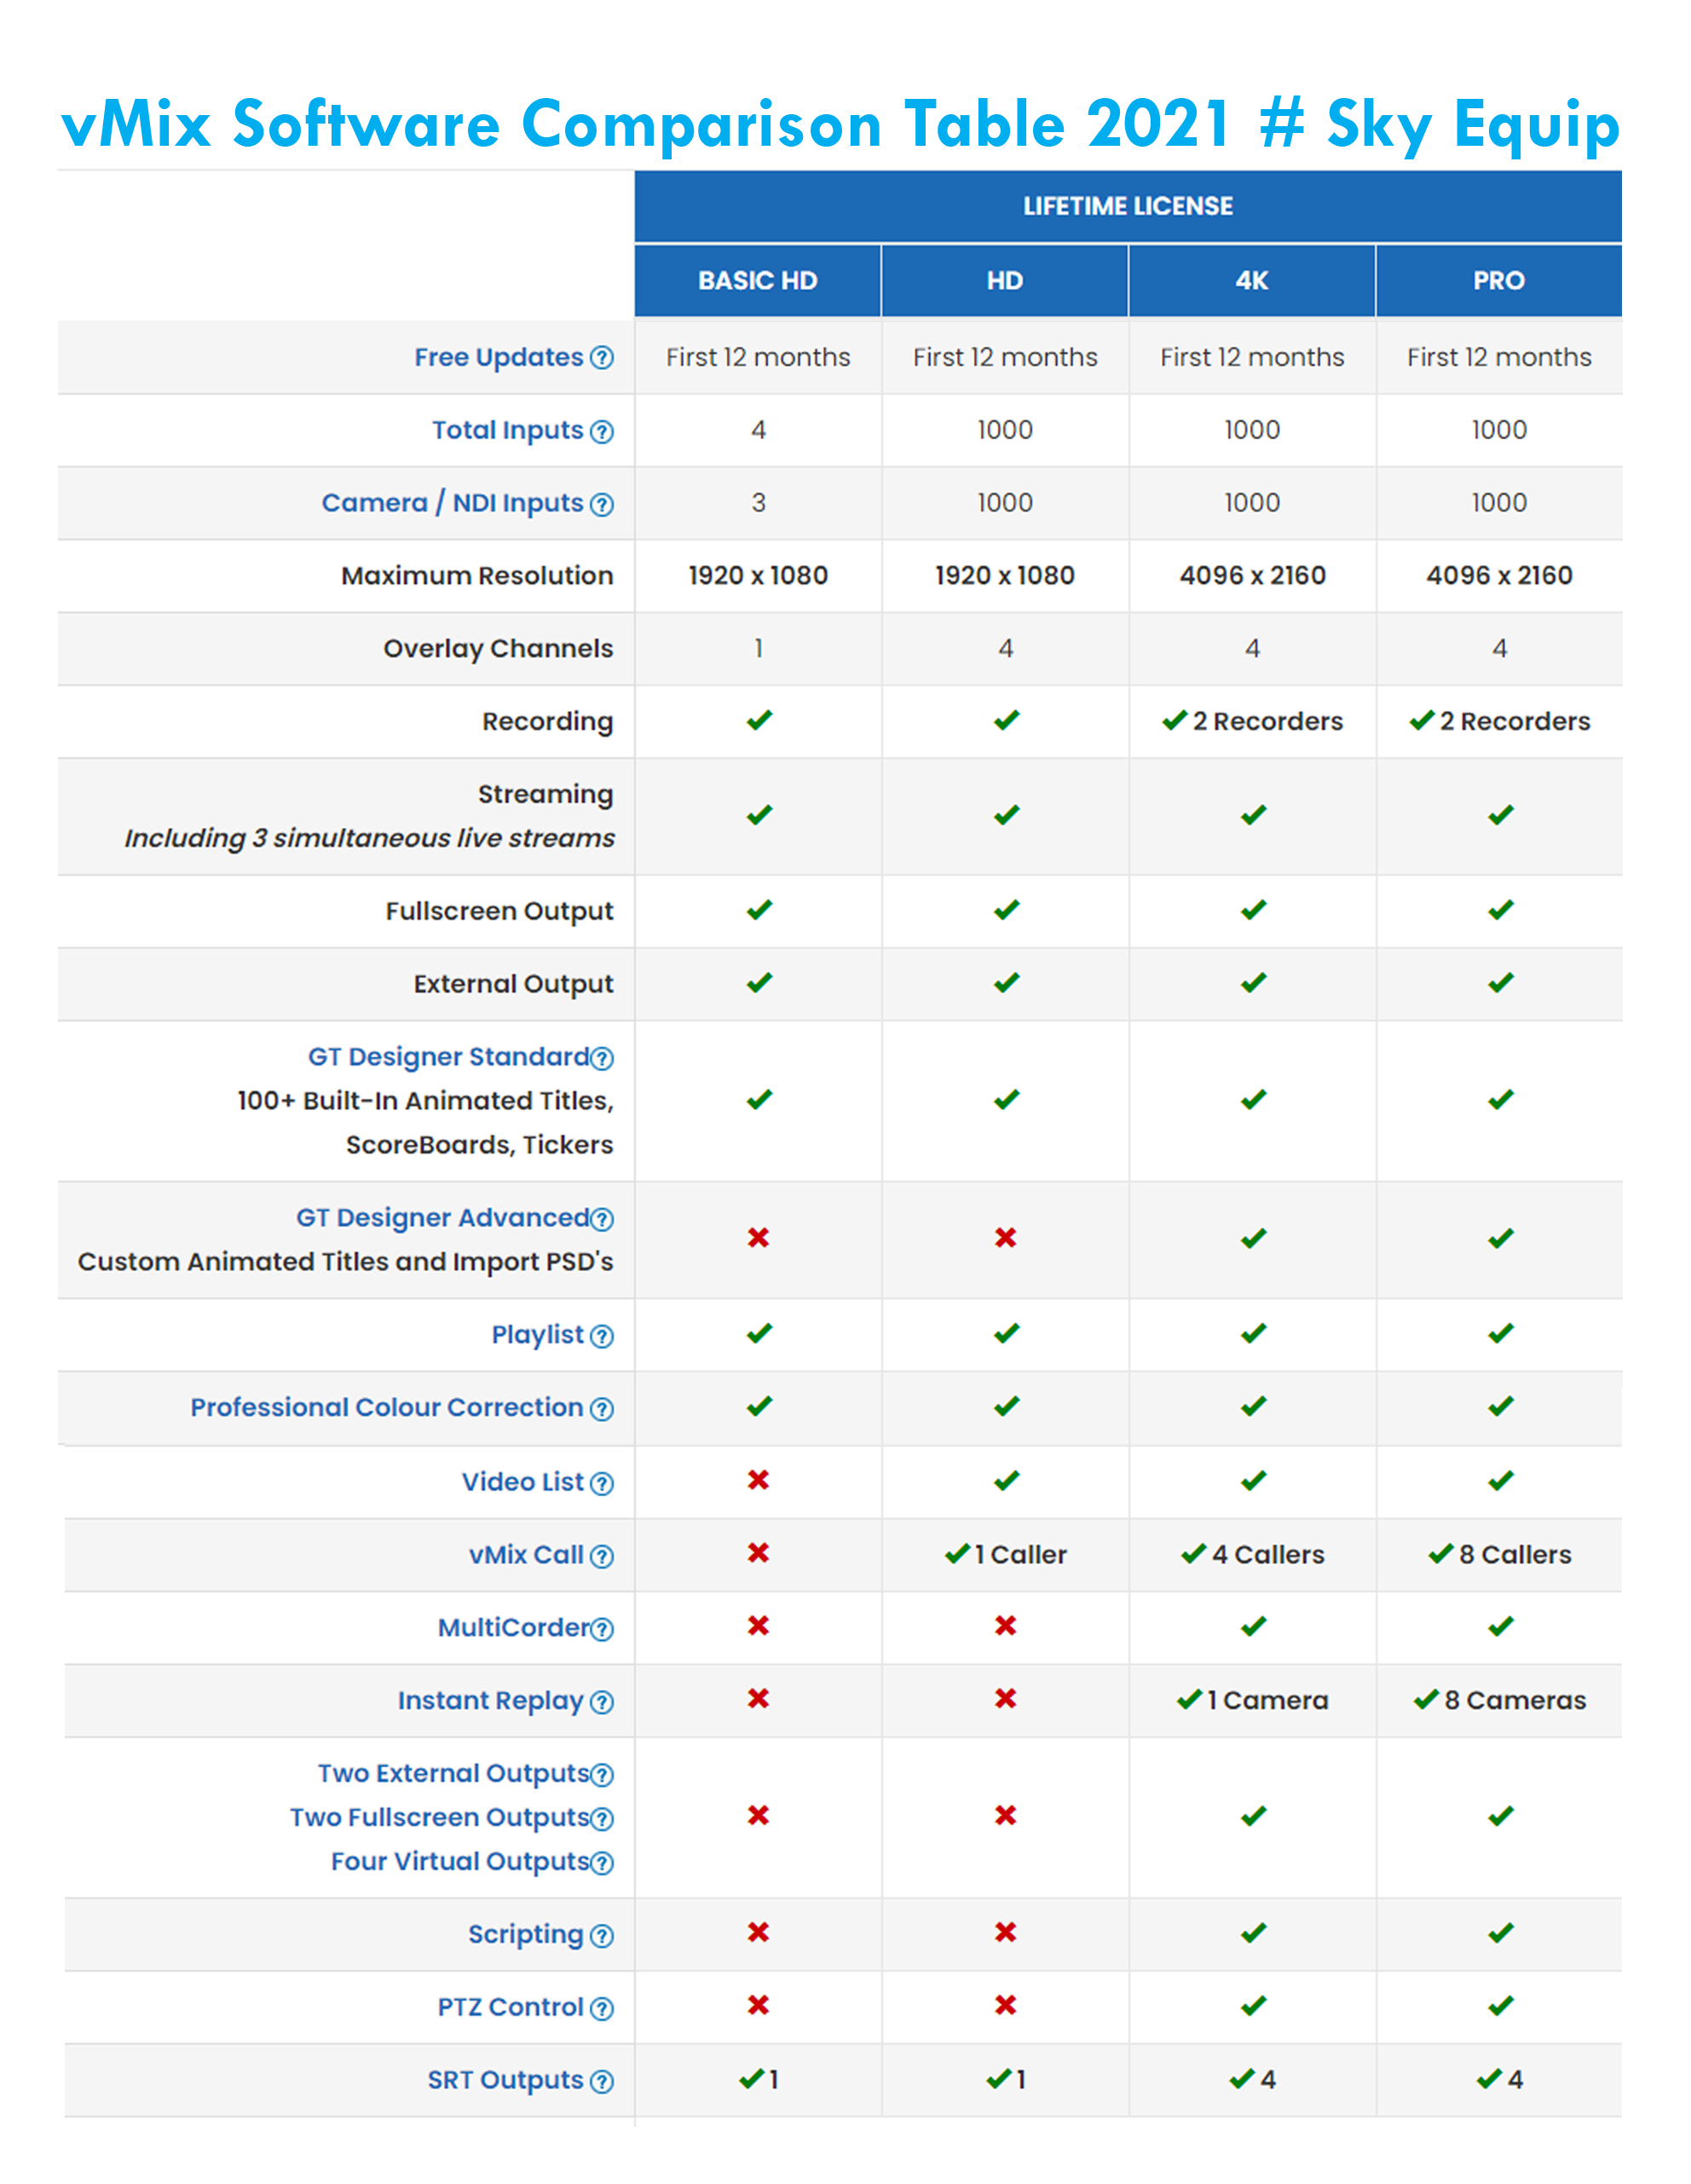Click the Fullscreen Output row label
This screenshot has height=2184, width=1691.
(x=499, y=912)
